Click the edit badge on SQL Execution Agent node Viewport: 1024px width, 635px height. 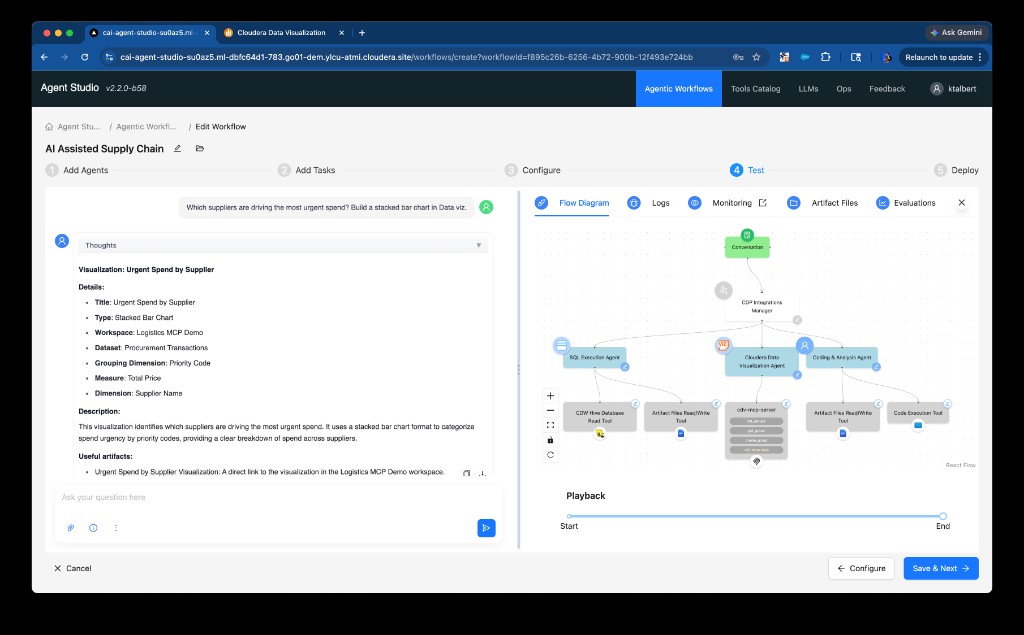pos(624,367)
